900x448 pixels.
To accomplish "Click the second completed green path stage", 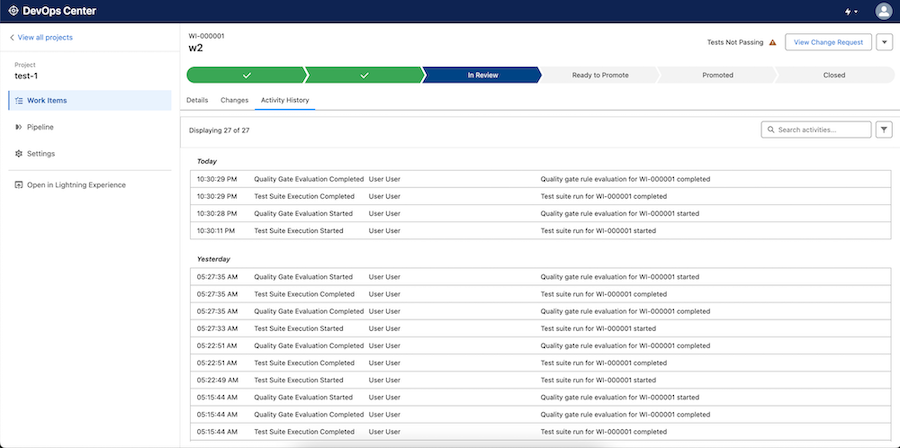I will click(x=364, y=75).
